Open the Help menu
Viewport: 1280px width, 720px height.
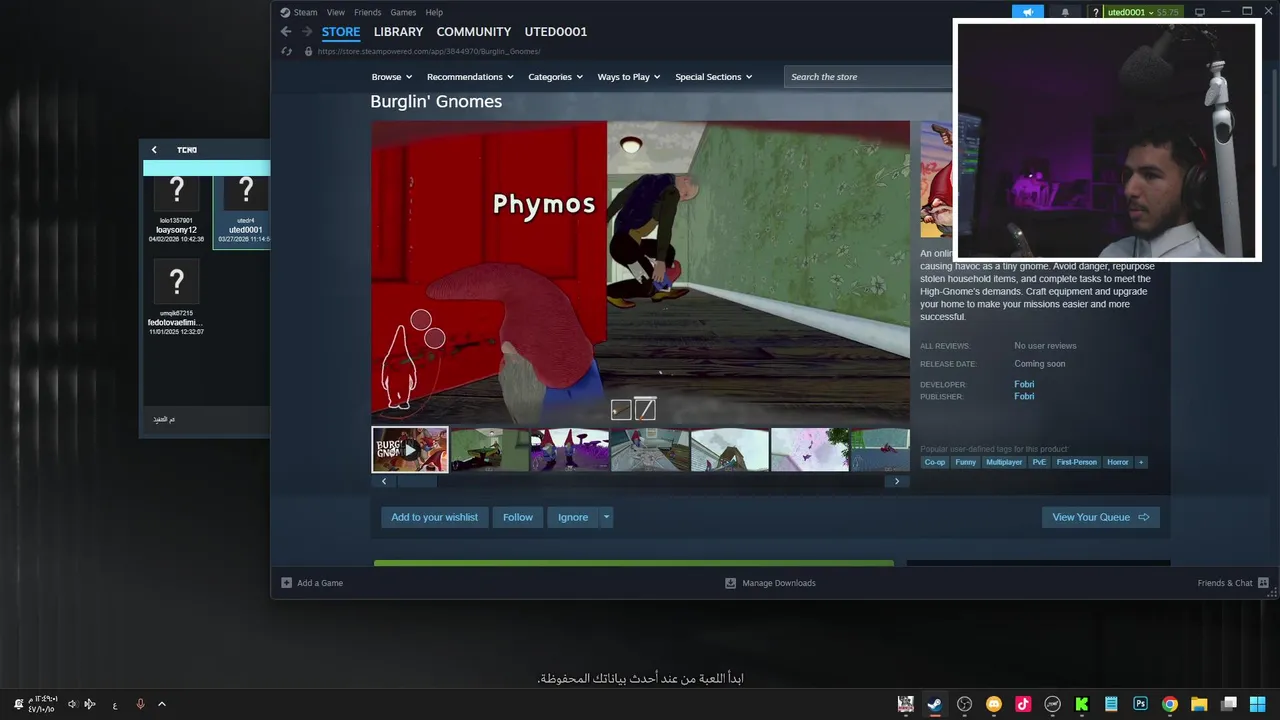click(x=434, y=12)
